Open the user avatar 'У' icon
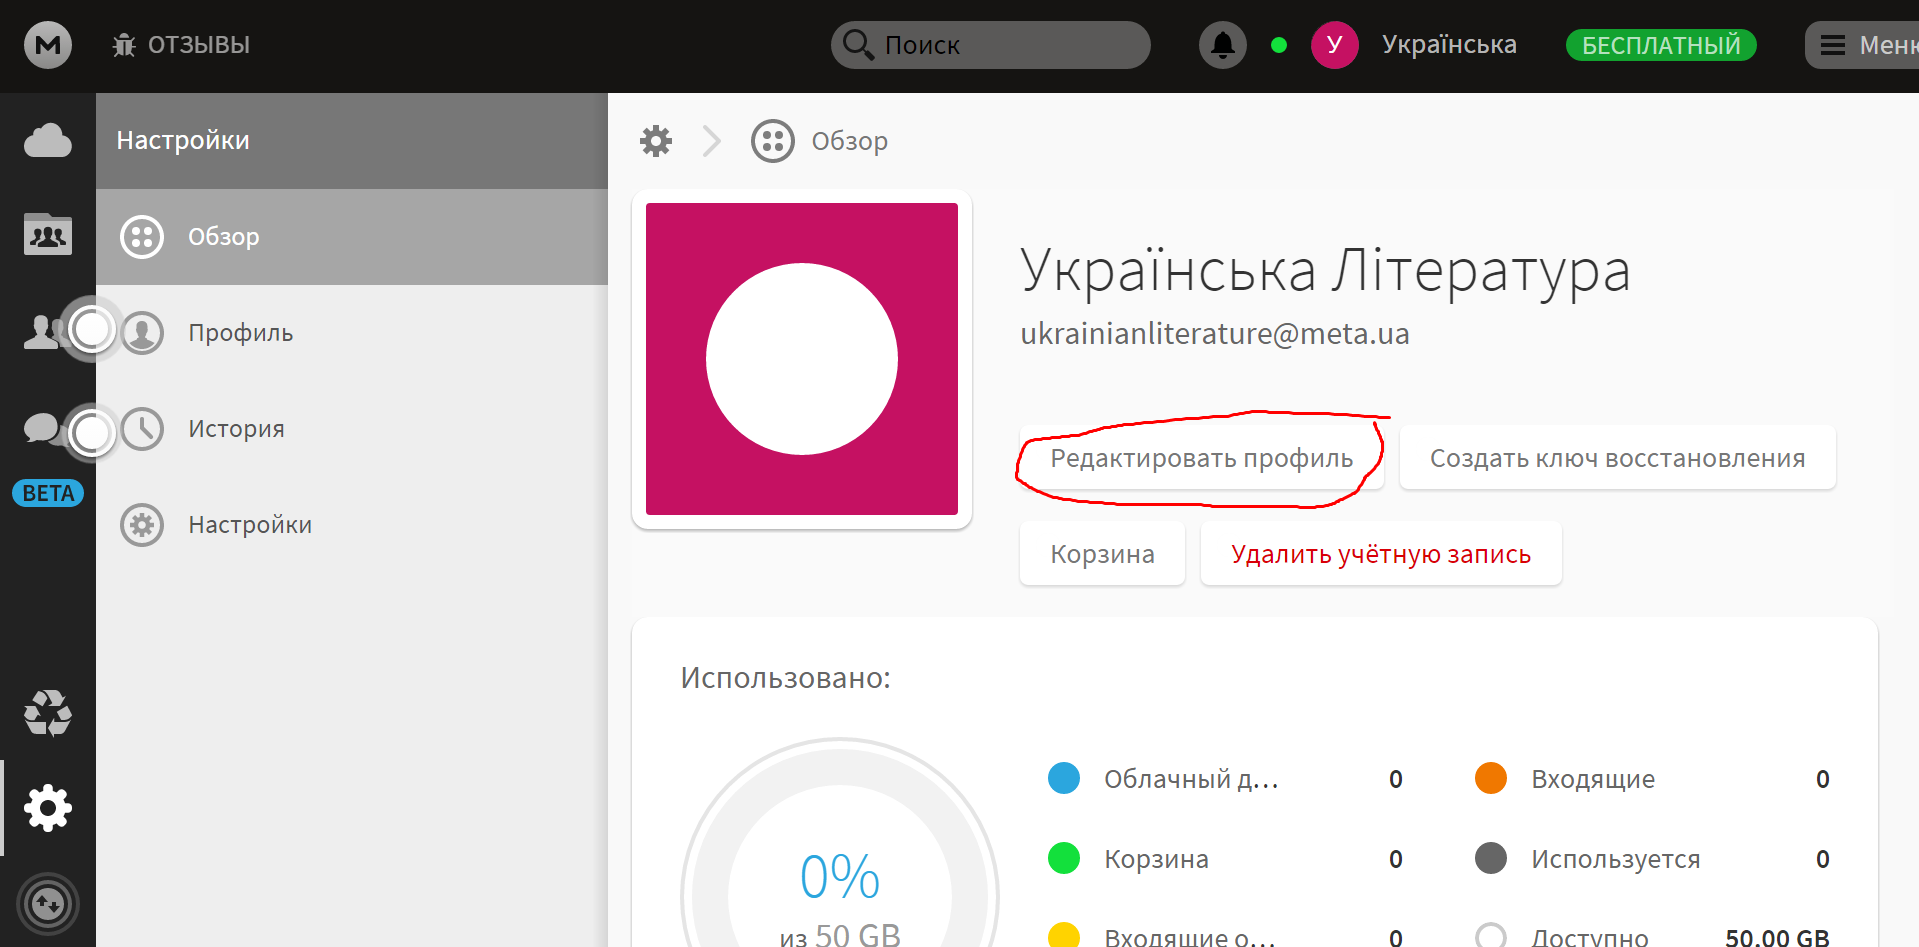Image resolution: width=1919 pixels, height=947 pixels. click(1334, 45)
